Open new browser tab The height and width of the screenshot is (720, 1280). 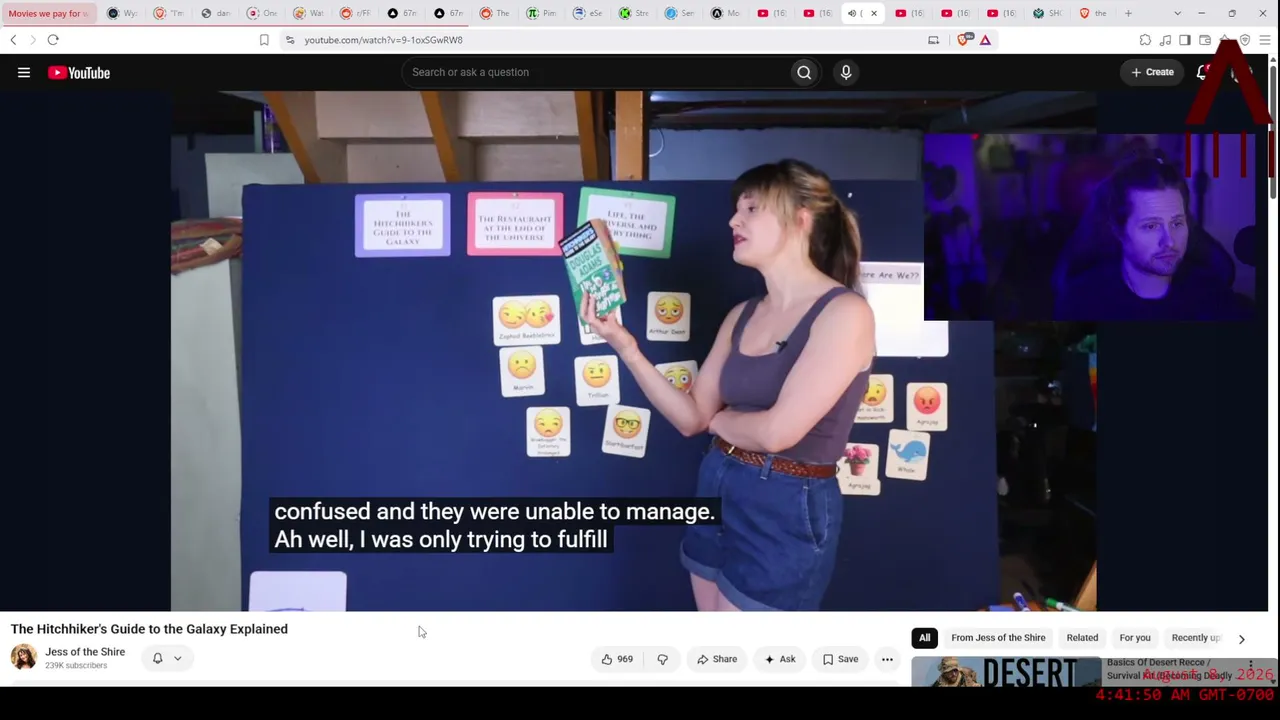click(1128, 13)
